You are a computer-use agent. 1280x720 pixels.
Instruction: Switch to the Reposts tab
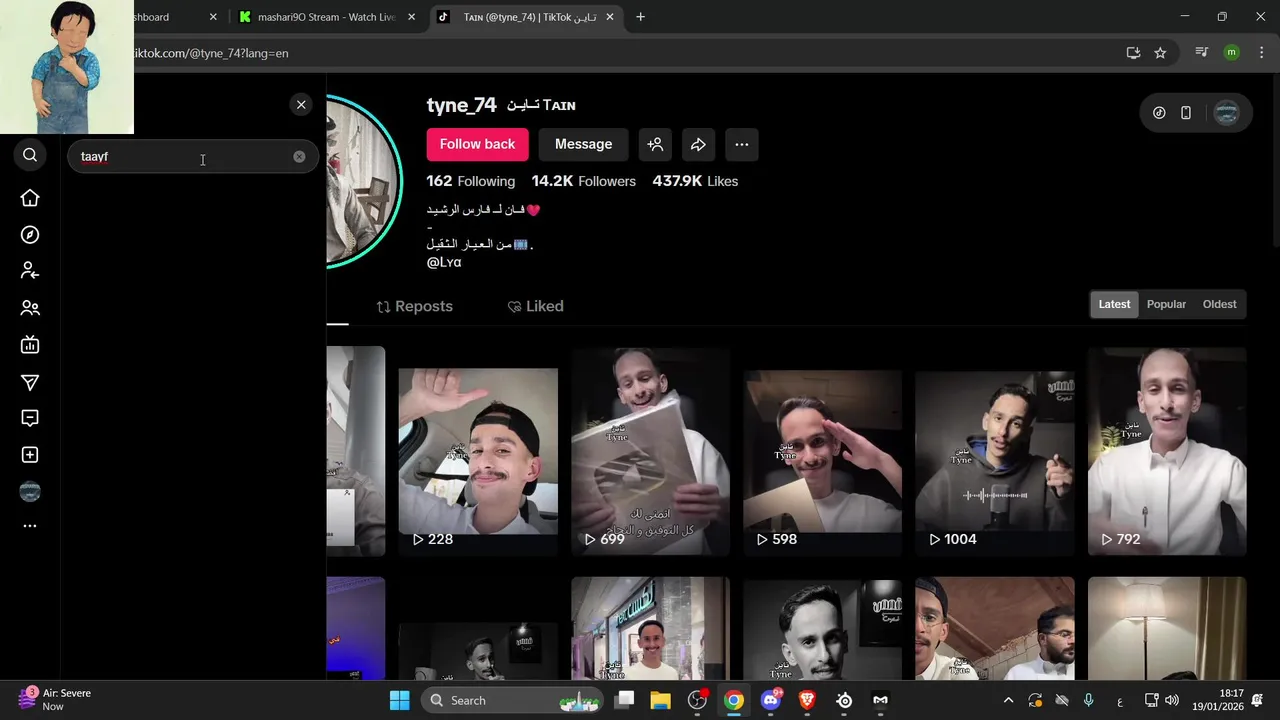tap(414, 306)
